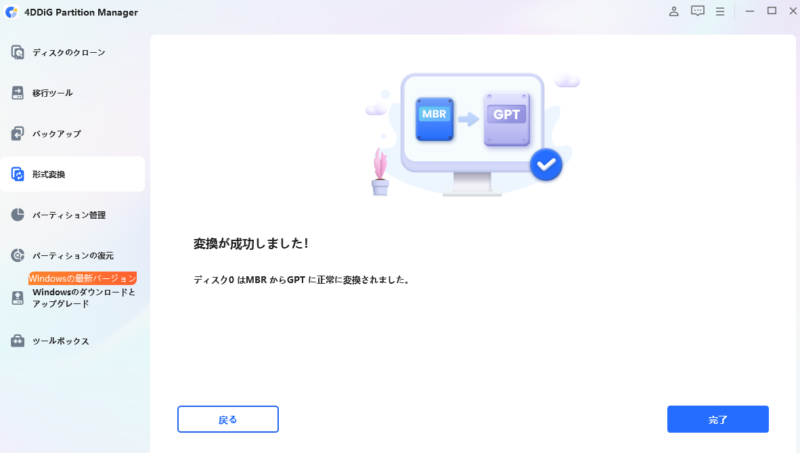The width and height of the screenshot is (800, 453).
Task: Switch to パーティション管理 section
Action: (72, 215)
